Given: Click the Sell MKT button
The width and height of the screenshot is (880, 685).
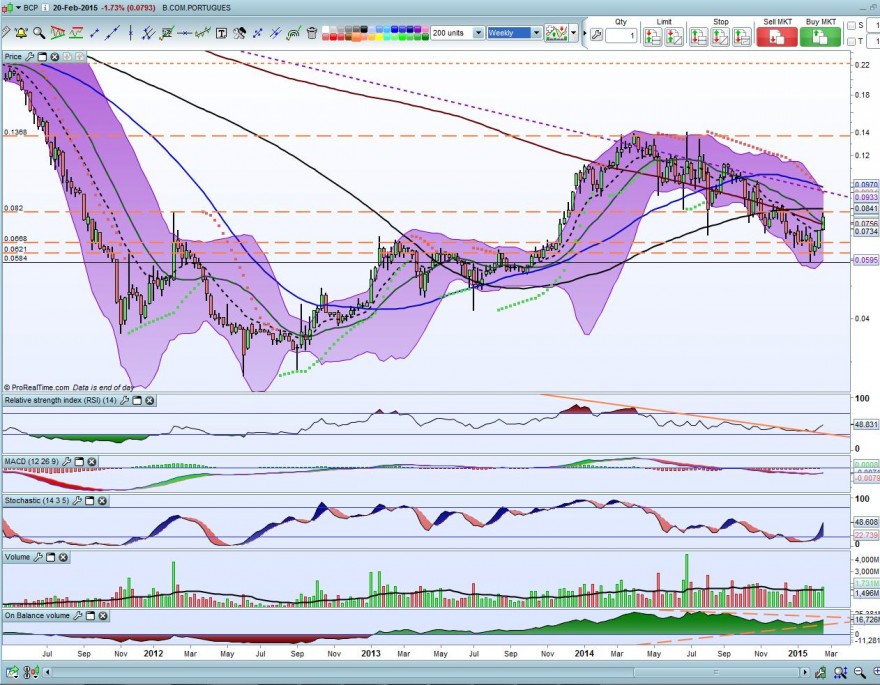Looking at the screenshot, I should click(777, 37).
